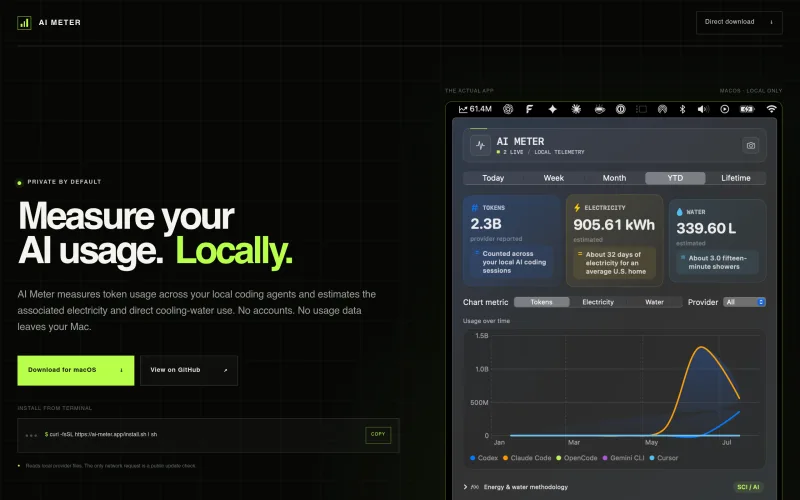The width and height of the screenshot is (800, 500).
Task: Open the Direct download dropdown button
Action: pyautogui.click(x=739, y=22)
